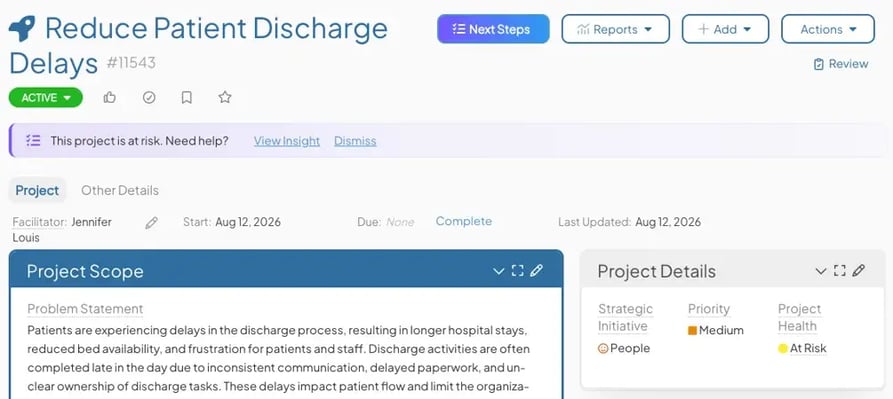893x399 pixels.
Task: Click the Due date None value
Action: click(400, 222)
